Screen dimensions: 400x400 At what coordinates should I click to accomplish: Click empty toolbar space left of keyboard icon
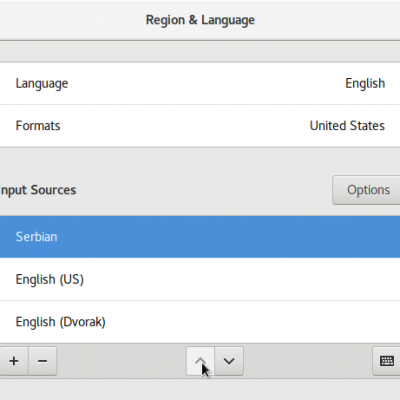tap(308, 361)
